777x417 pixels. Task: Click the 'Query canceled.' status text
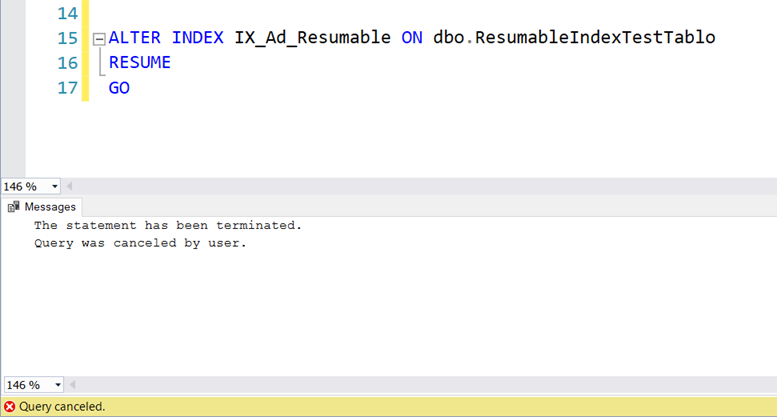pyautogui.click(x=62, y=407)
